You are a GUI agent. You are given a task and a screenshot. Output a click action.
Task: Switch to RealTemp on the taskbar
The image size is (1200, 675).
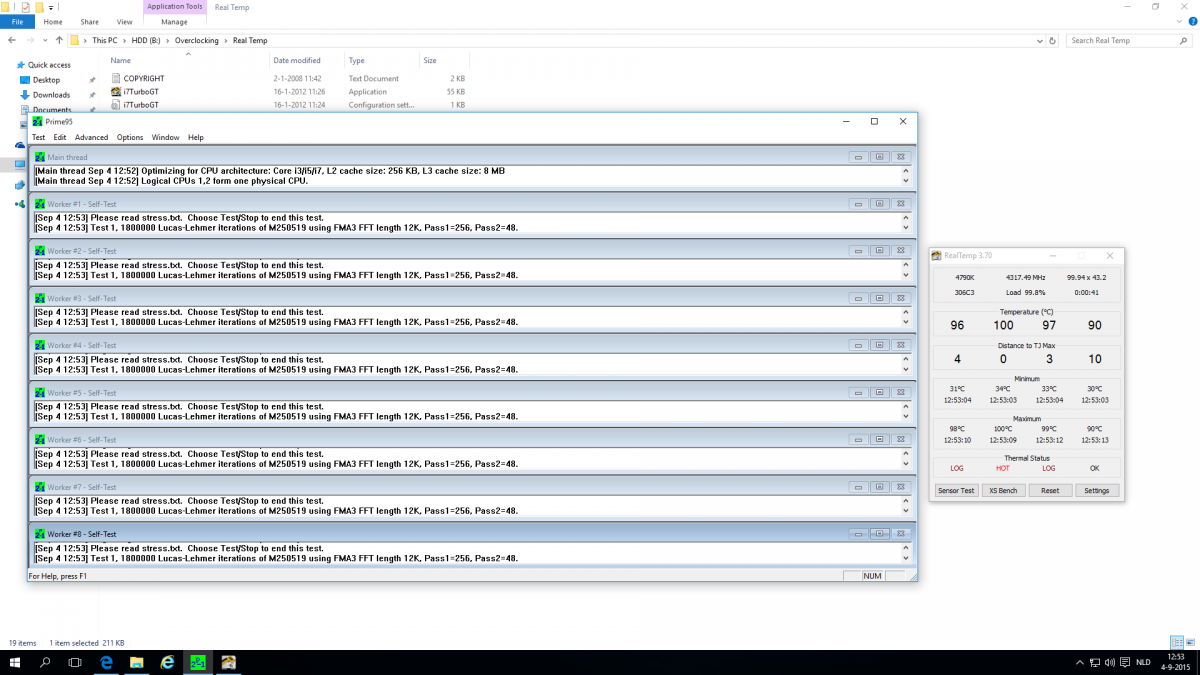(229, 663)
